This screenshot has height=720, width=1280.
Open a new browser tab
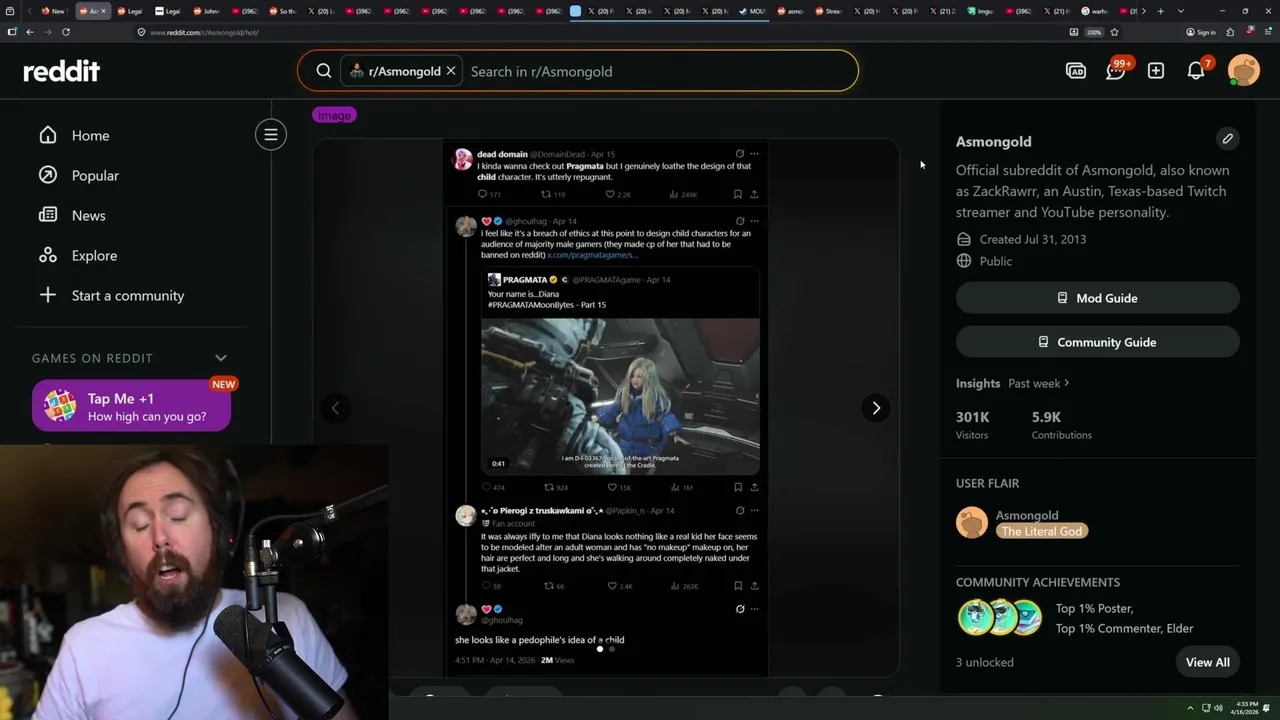tap(1160, 11)
